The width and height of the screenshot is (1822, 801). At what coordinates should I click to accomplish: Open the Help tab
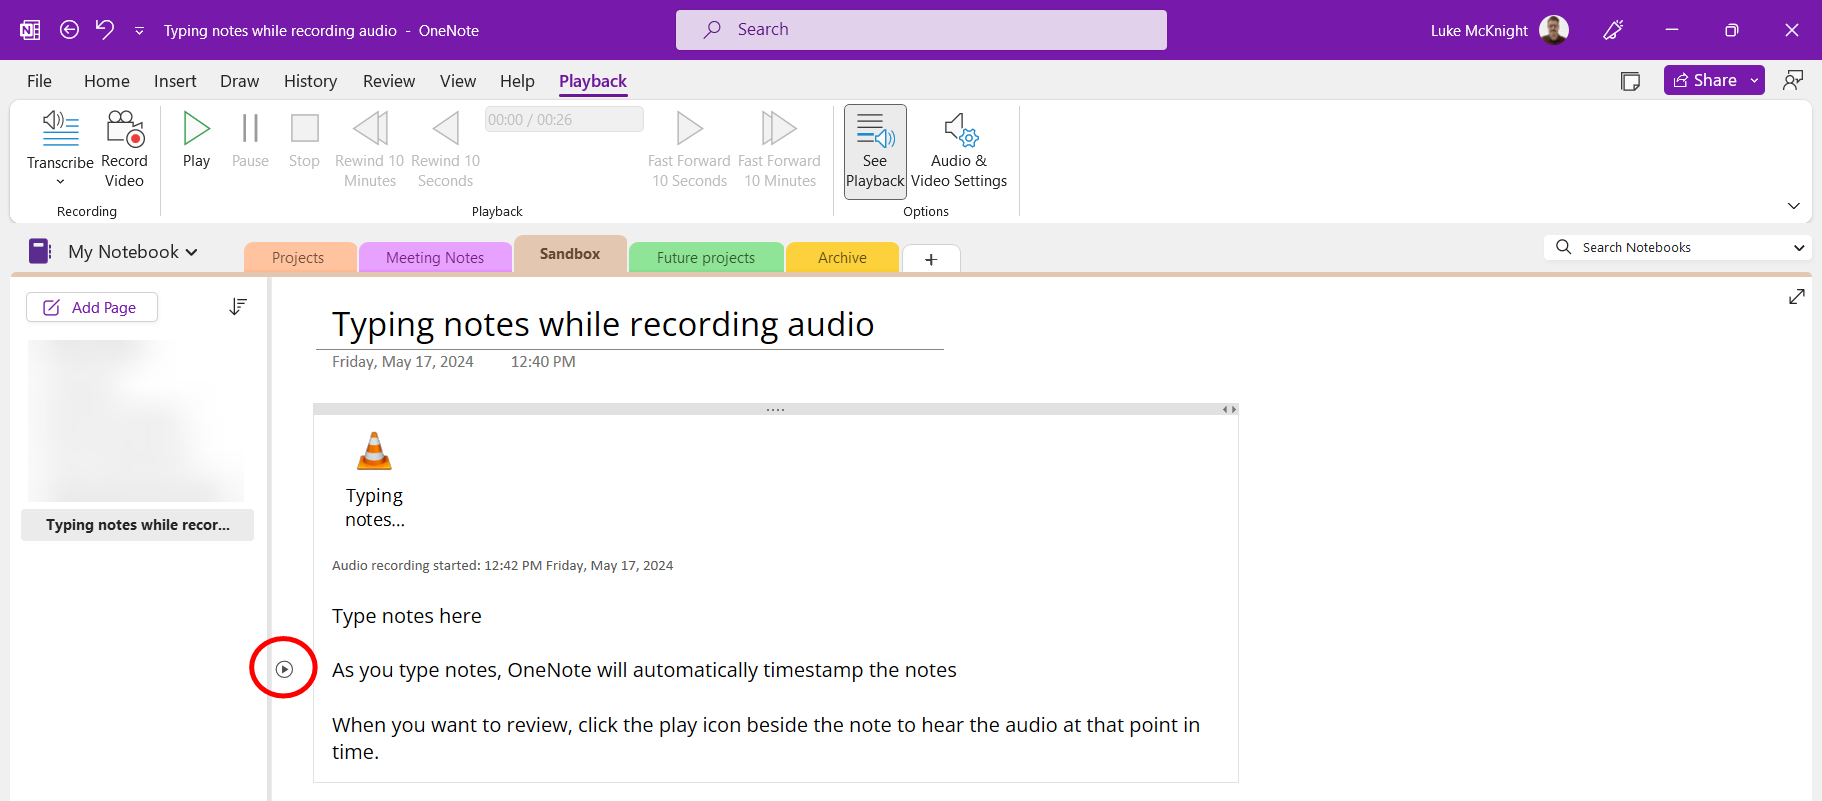[517, 81]
